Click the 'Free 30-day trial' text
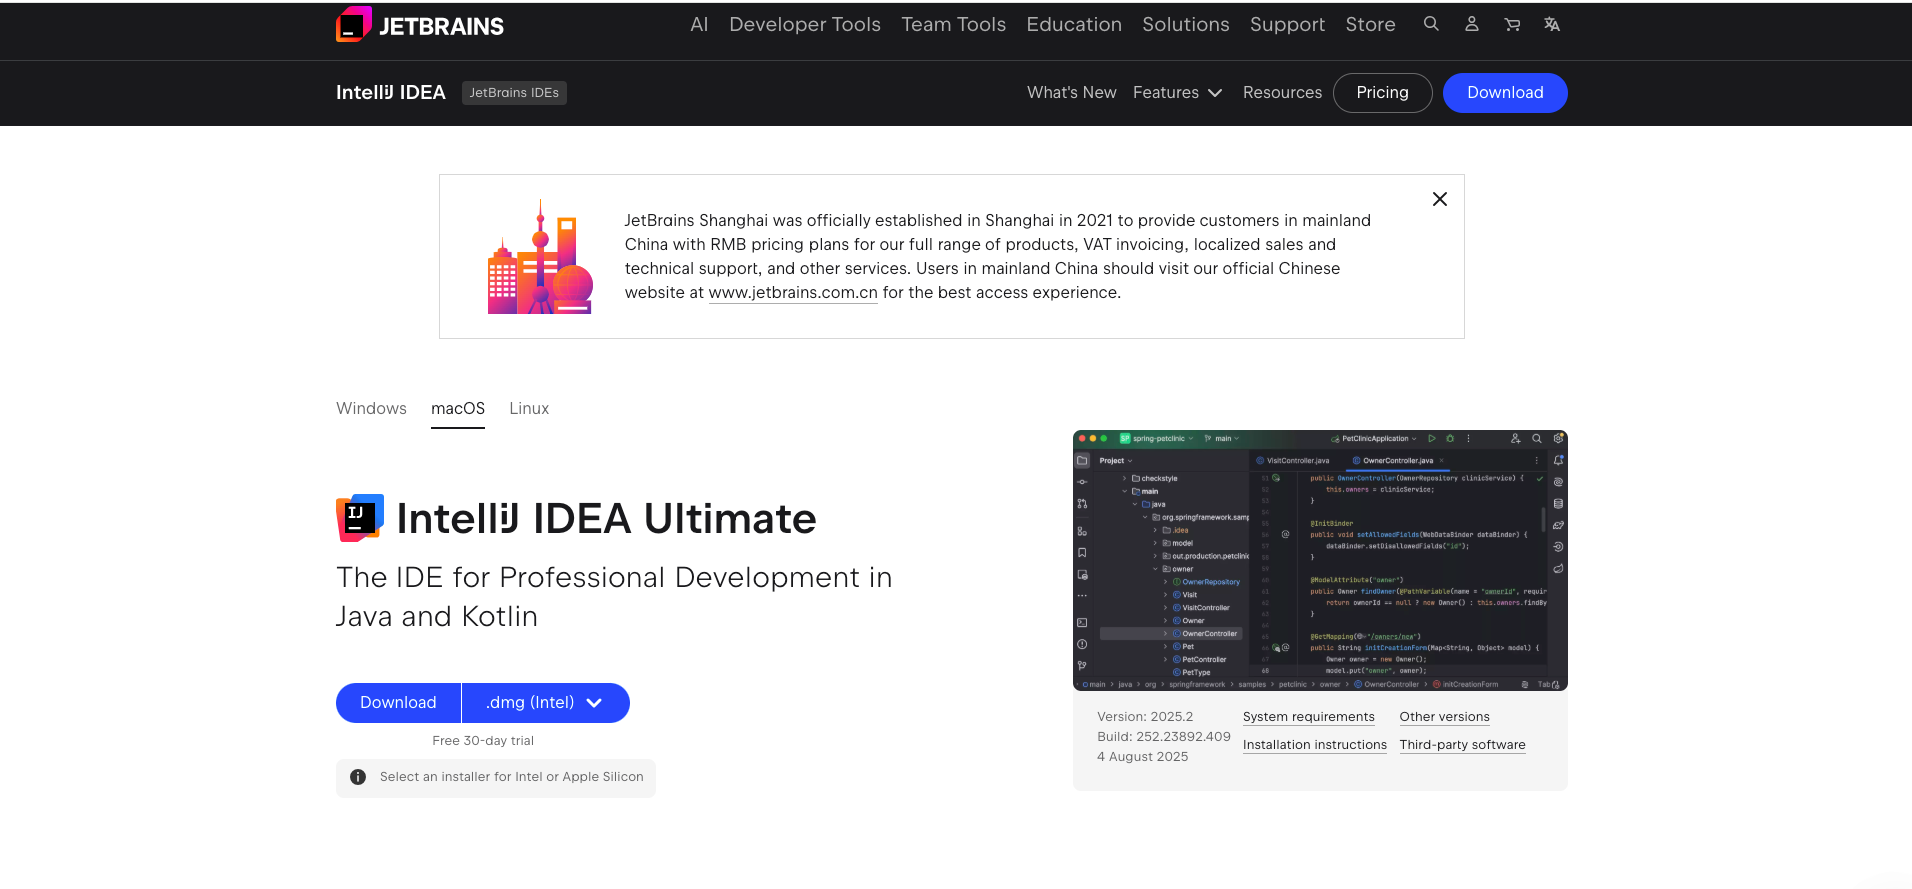The image size is (1912, 889). [483, 741]
